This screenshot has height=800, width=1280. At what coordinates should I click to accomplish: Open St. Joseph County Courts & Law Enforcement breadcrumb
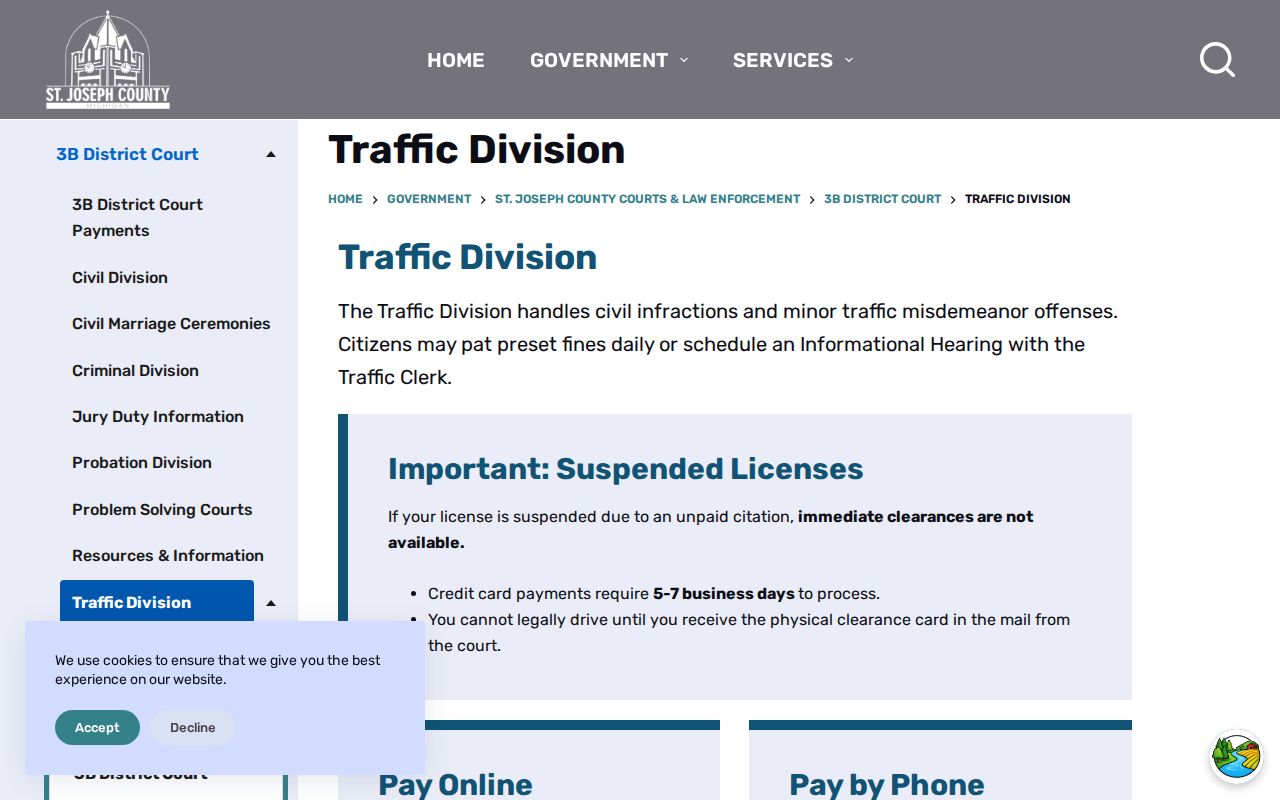[647, 199]
